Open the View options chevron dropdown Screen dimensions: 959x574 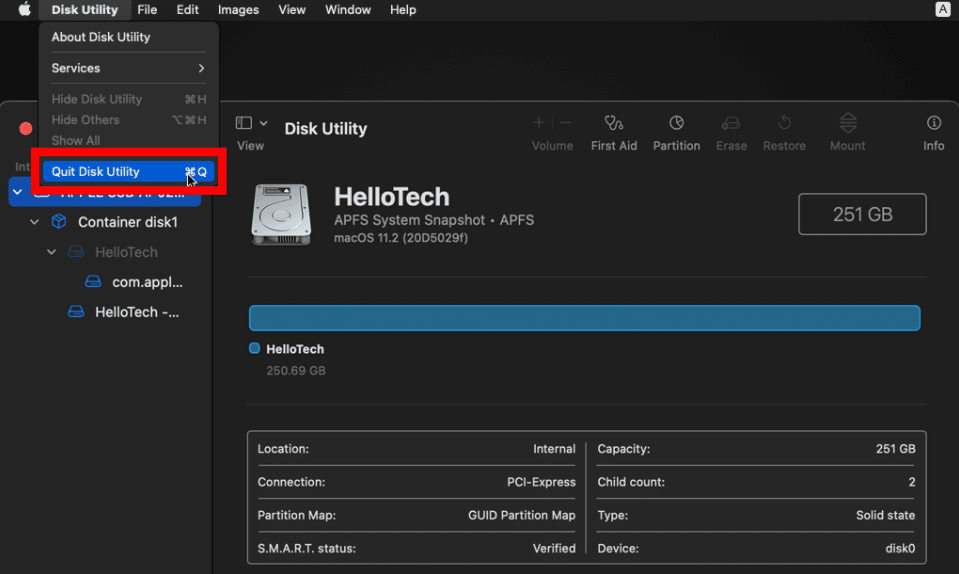coord(263,123)
